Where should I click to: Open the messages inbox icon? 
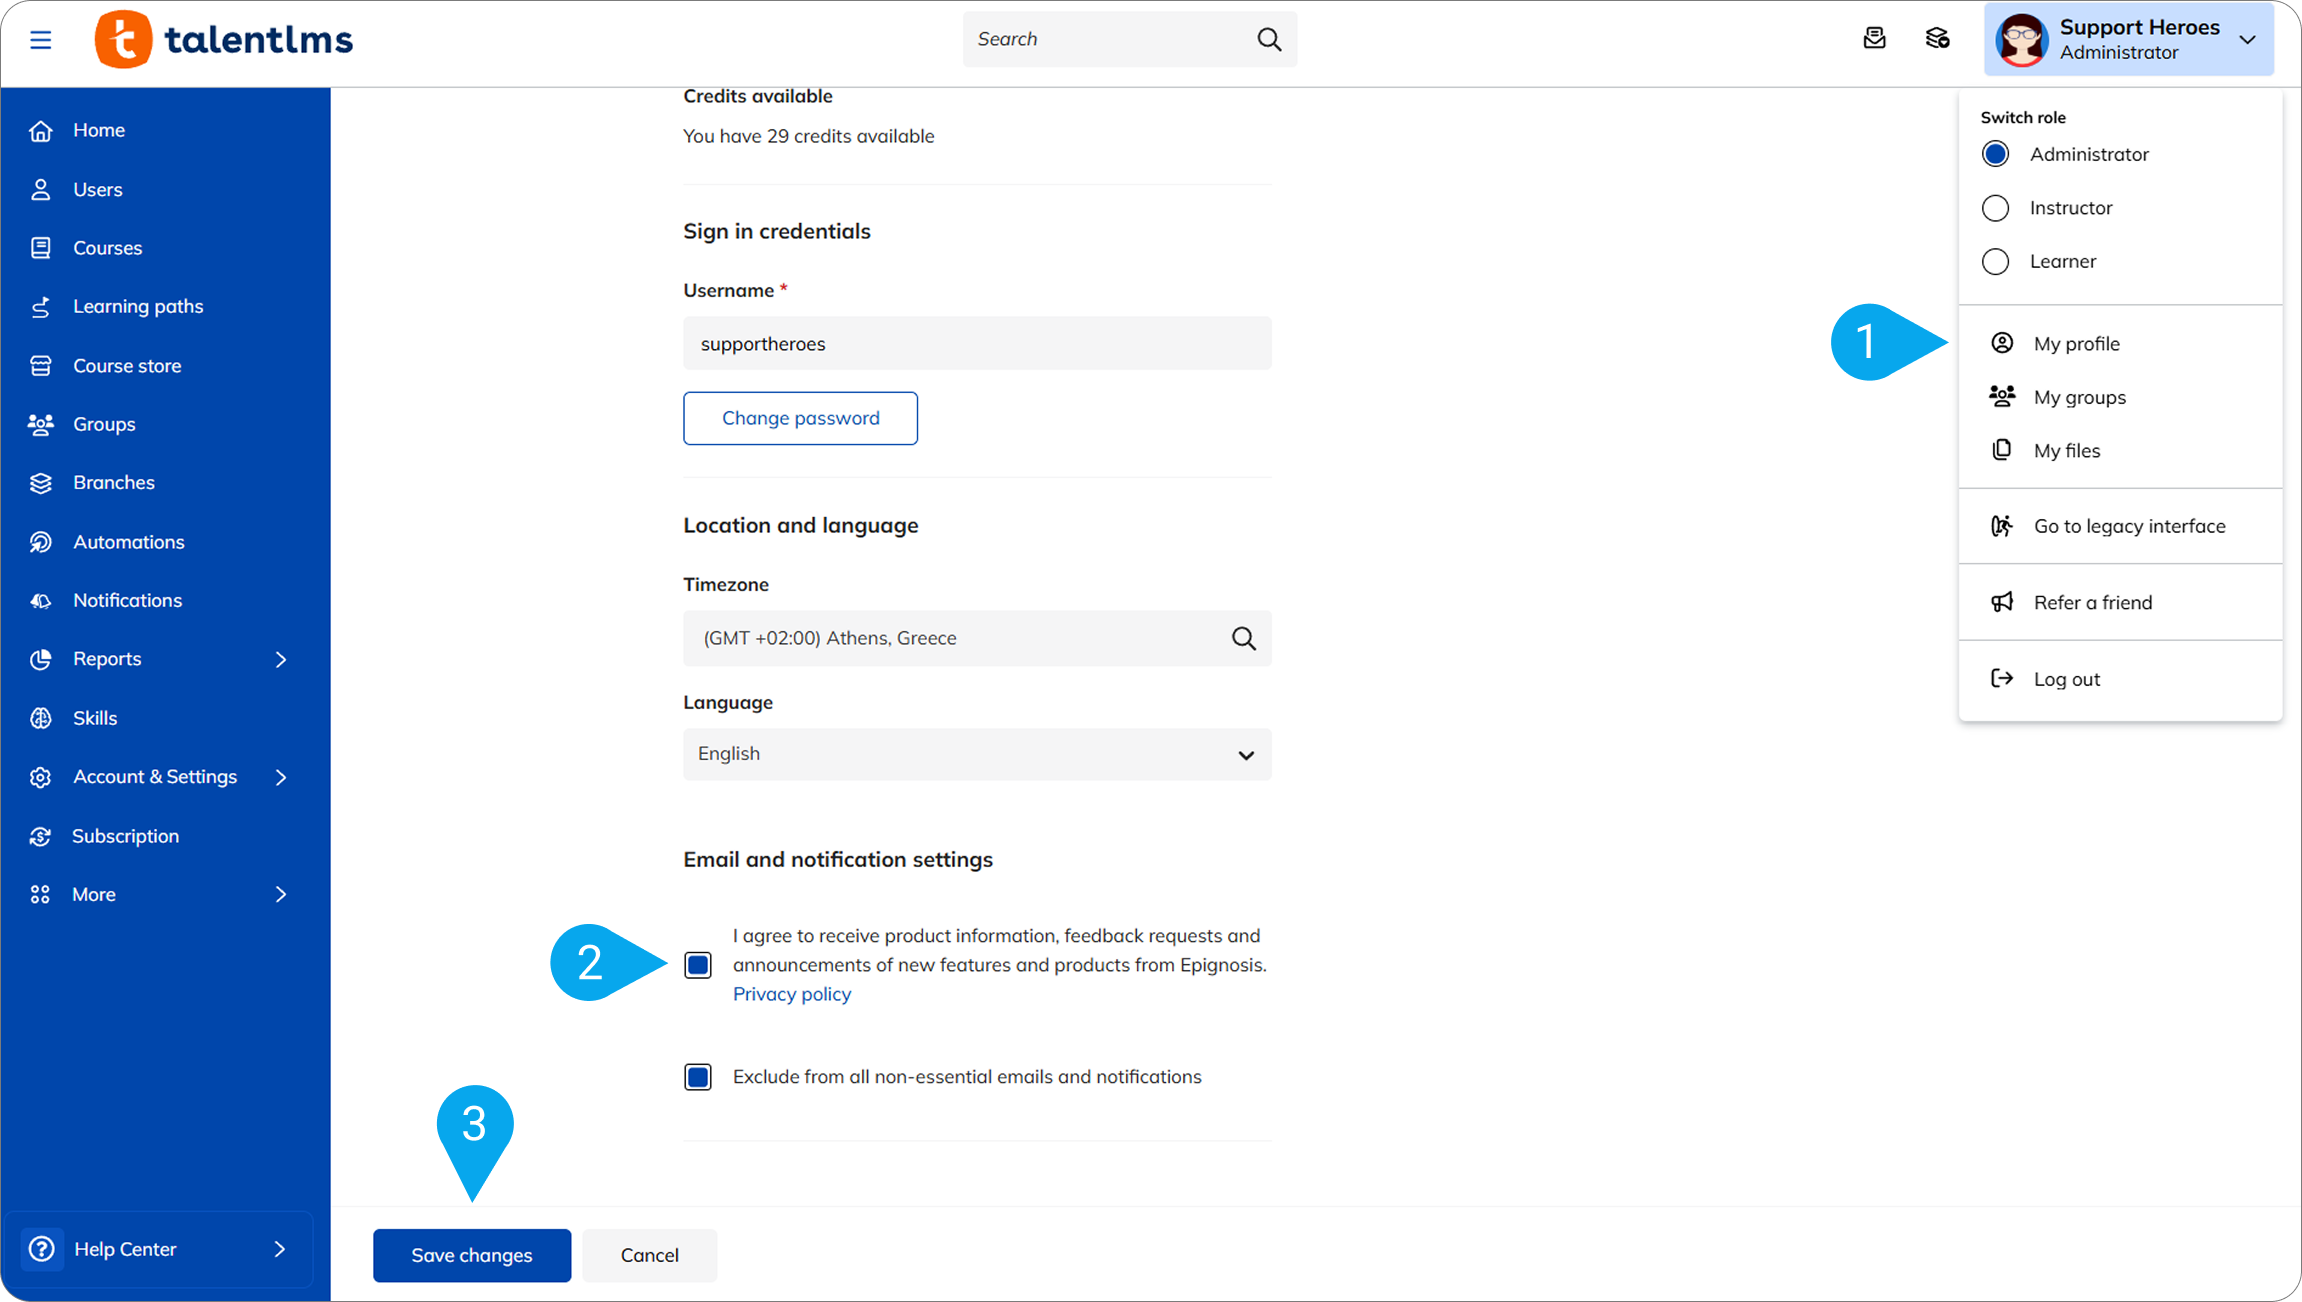pos(1874,39)
